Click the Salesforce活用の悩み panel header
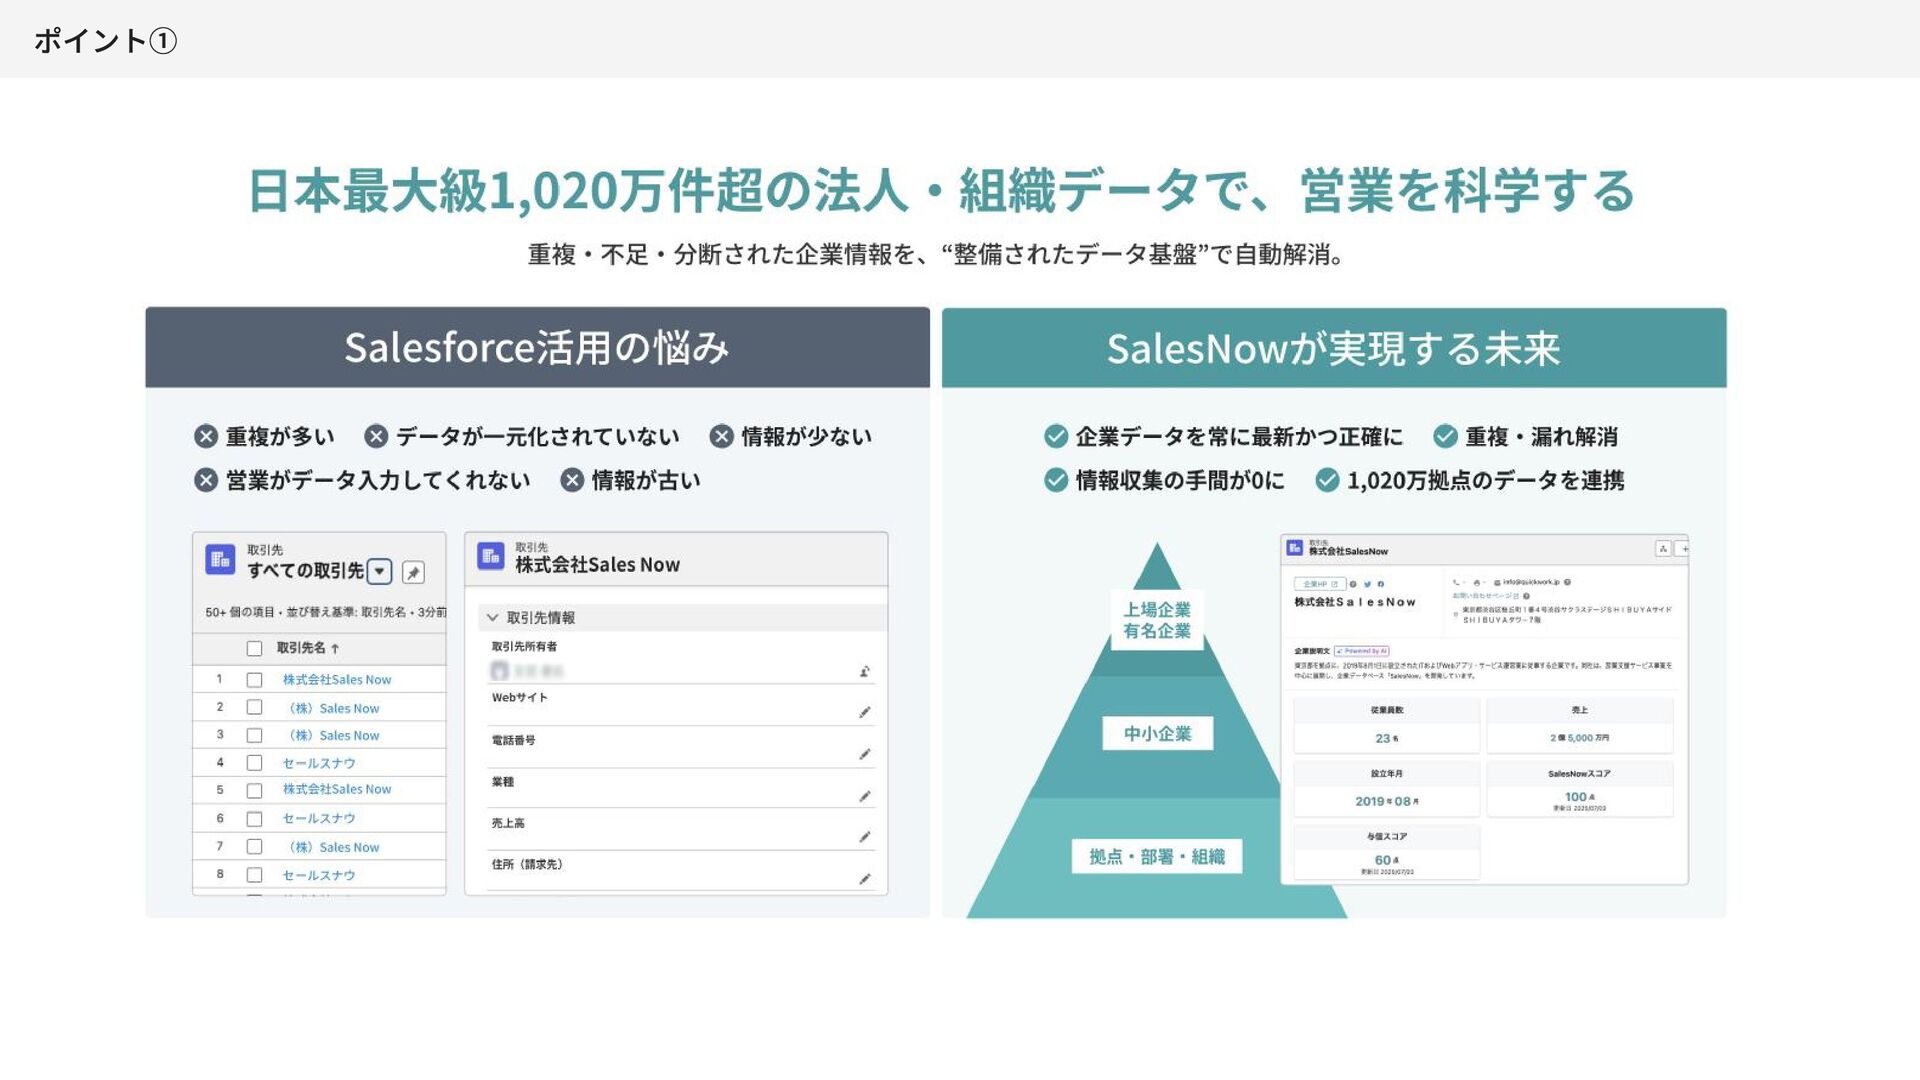Image resolution: width=1920 pixels, height=1080 pixels. pos(537,348)
